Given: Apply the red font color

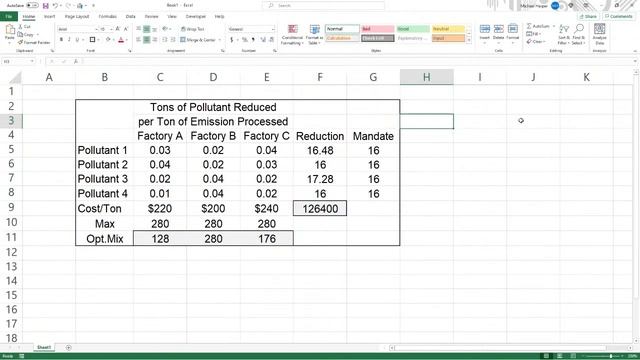Looking at the screenshot, I should [x=121, y=40].
